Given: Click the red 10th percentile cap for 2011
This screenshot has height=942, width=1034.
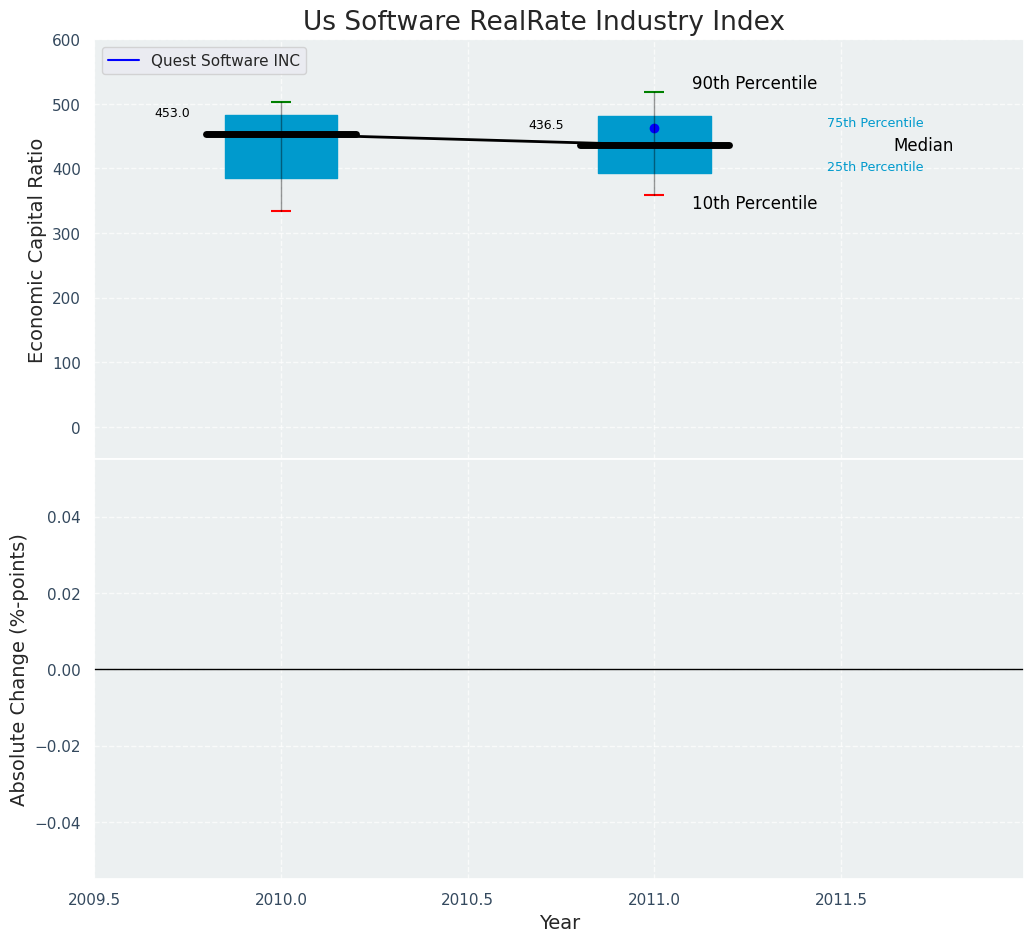Looking at the screenshot, I should 654,195.
